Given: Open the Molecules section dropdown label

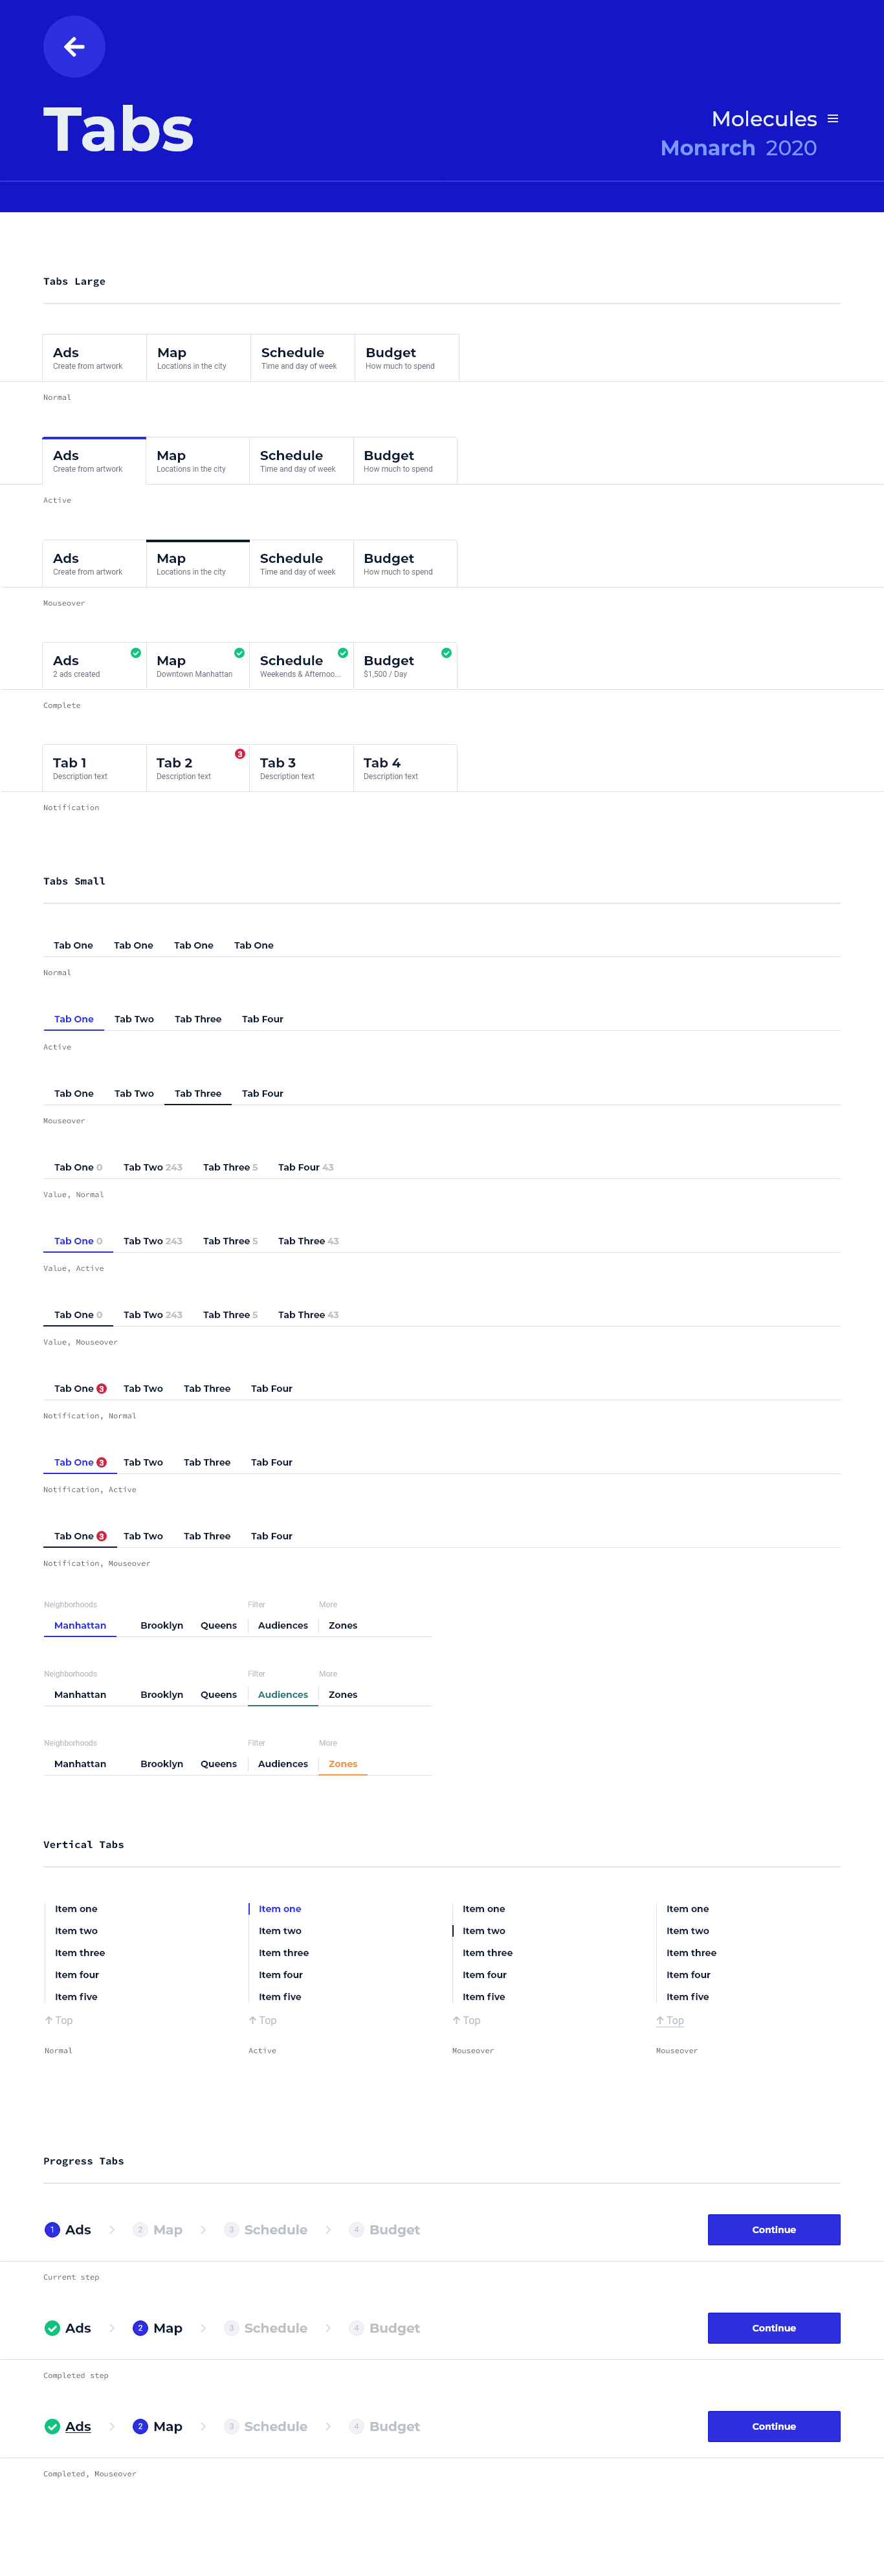Looking at the screenshot, I should click(x=764, y=119).
